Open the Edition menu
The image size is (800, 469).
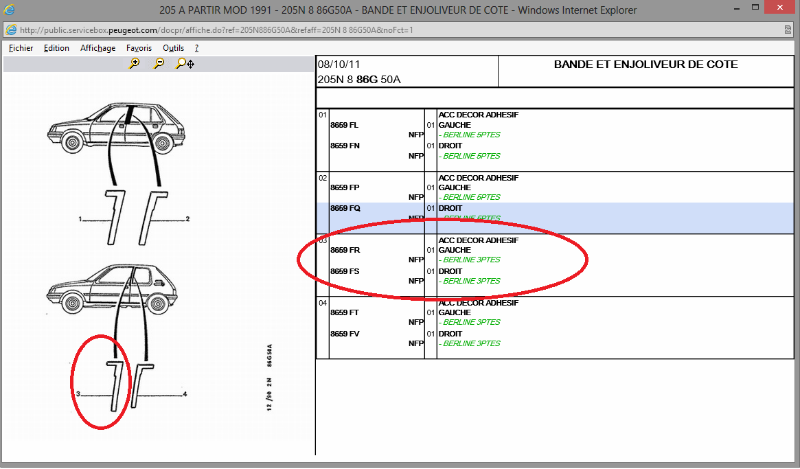(x=56, y=48)
